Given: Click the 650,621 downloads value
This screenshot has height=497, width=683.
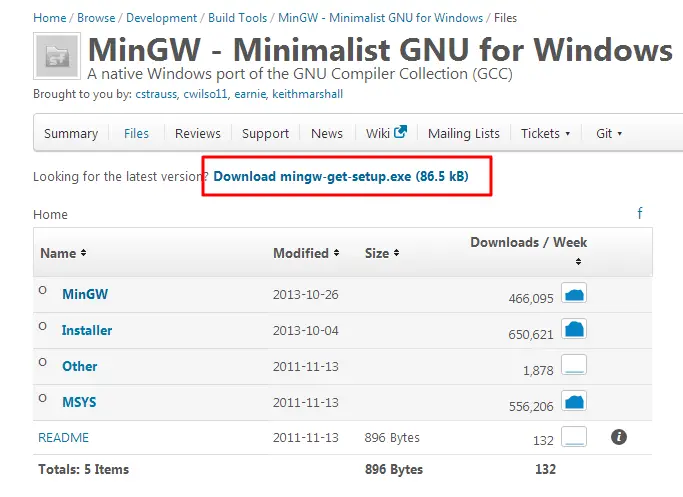Looking at the screenshot, I should 531,335.
